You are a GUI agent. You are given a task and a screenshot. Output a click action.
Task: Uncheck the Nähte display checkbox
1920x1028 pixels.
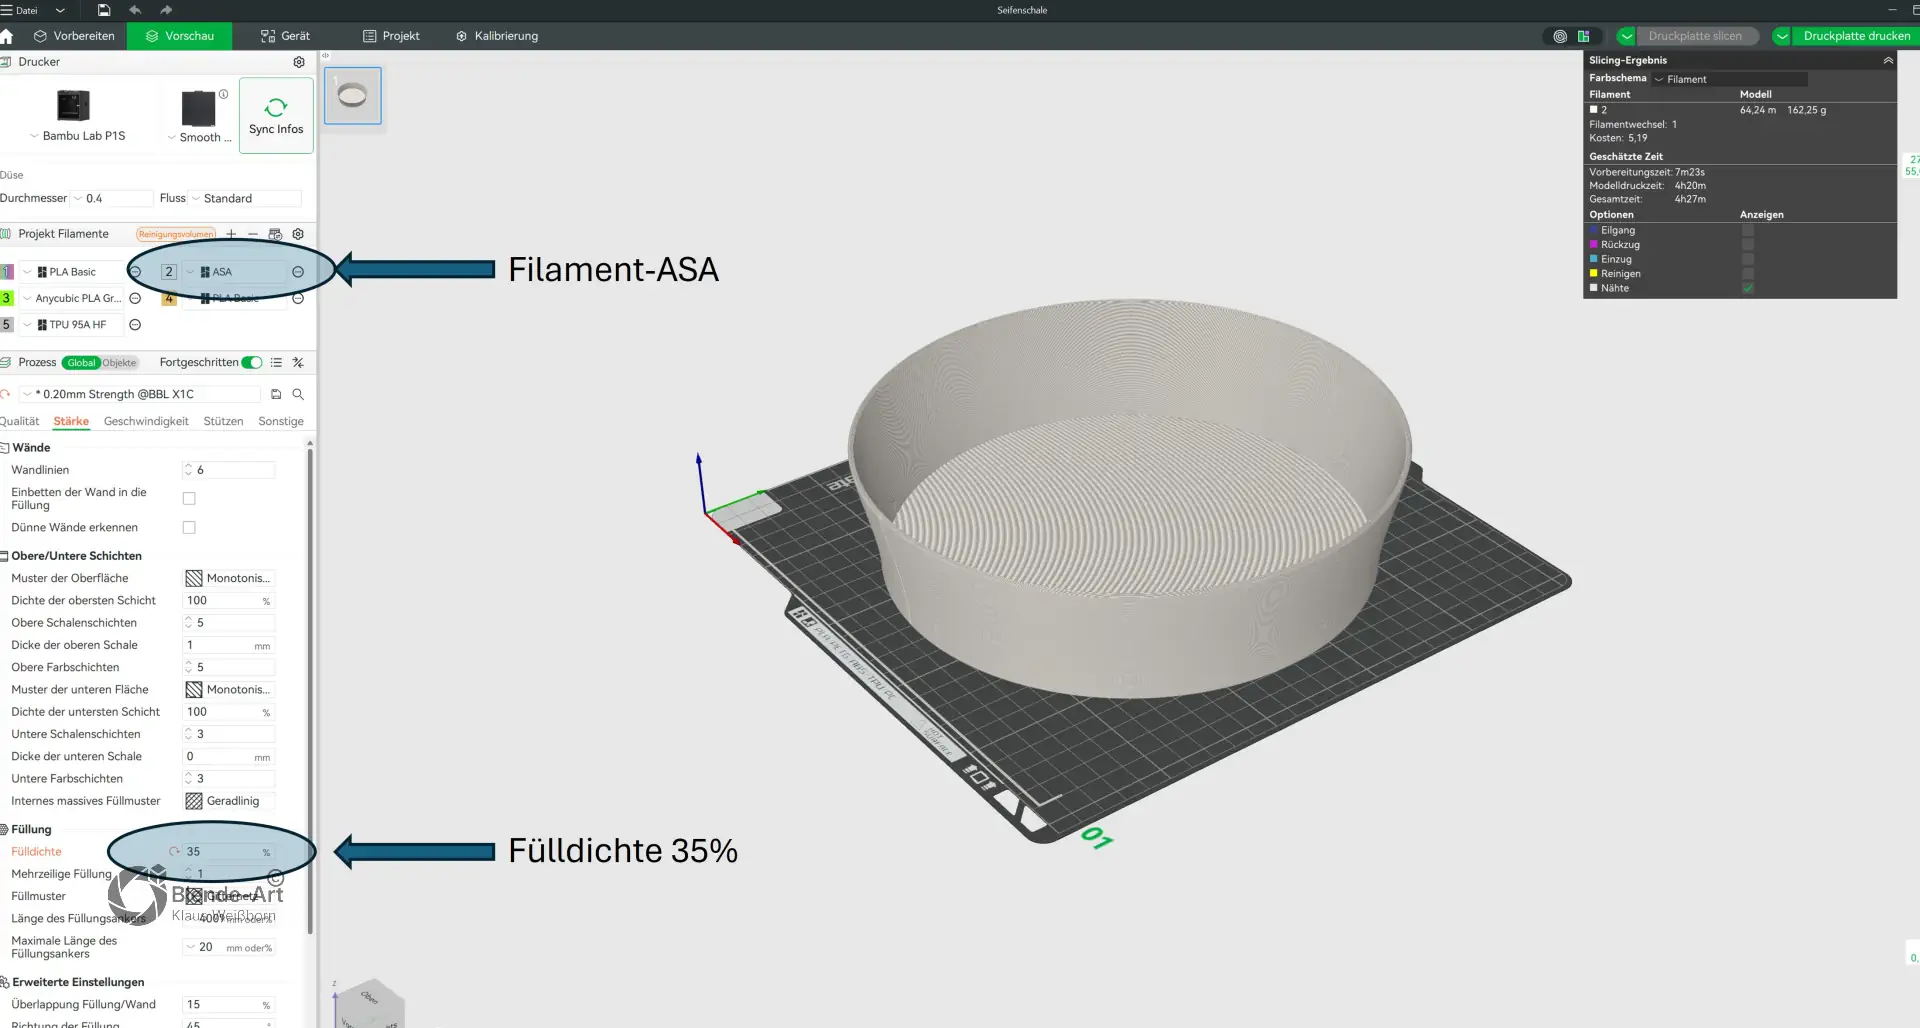(x=1748, y=288)
